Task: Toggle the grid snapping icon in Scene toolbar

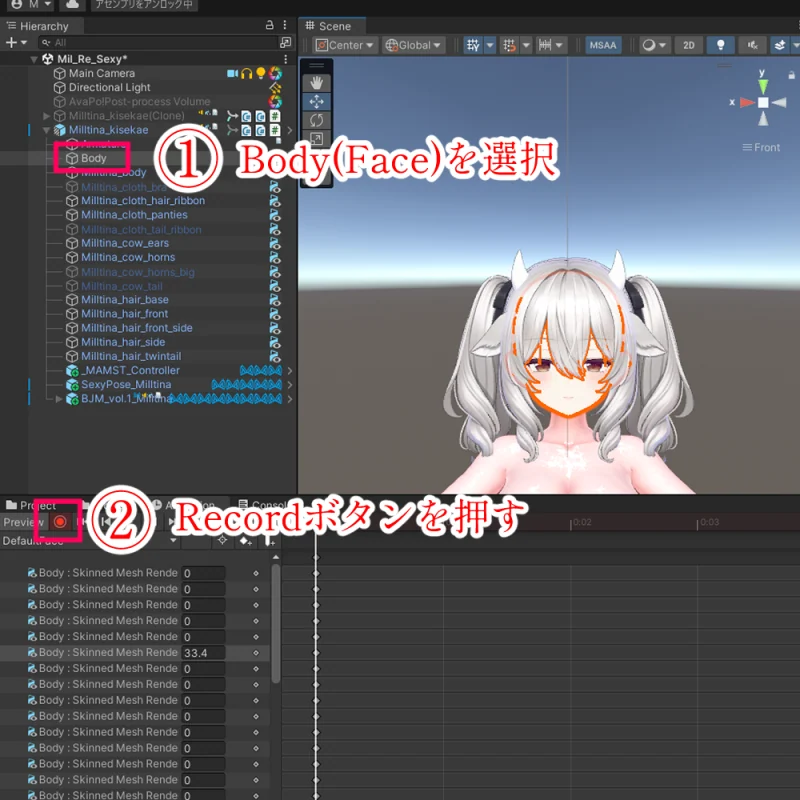Action: (509, 45)
